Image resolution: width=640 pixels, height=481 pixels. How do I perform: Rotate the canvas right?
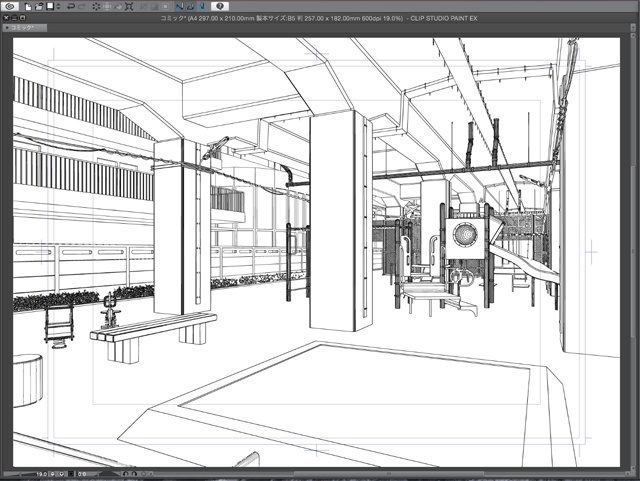point(134,474)
